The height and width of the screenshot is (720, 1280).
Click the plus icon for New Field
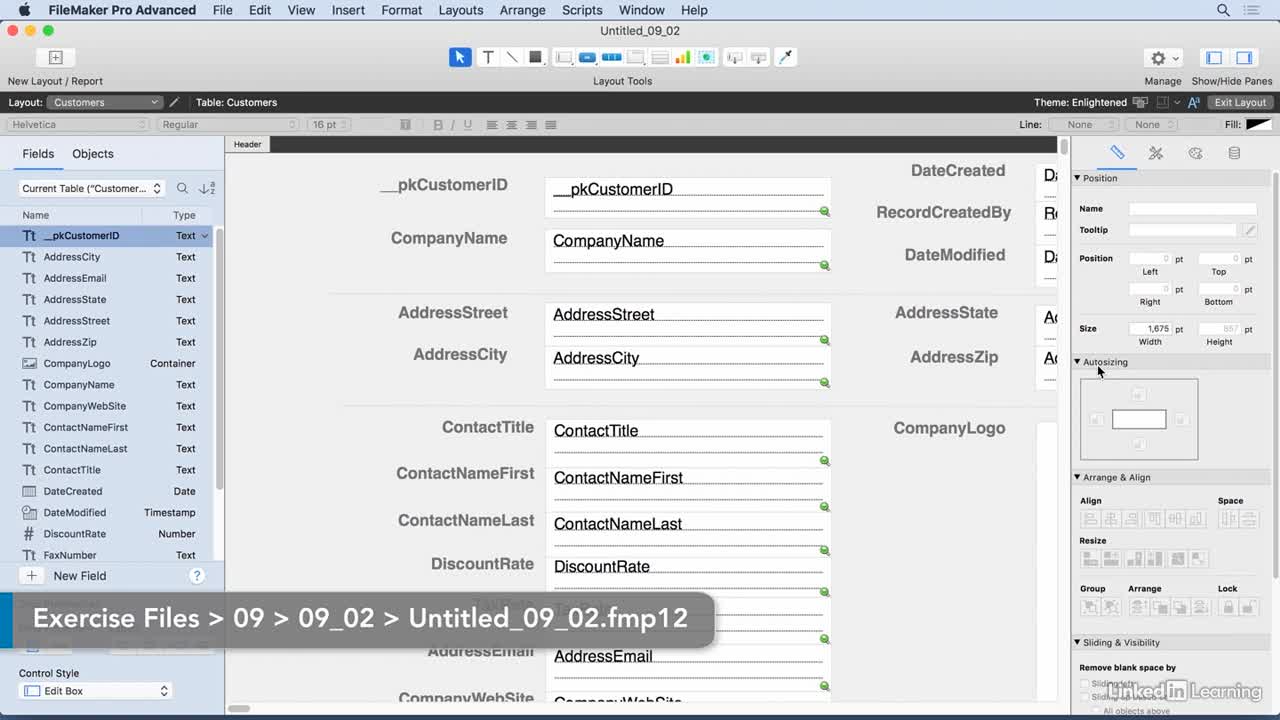[x=31, y=576]
